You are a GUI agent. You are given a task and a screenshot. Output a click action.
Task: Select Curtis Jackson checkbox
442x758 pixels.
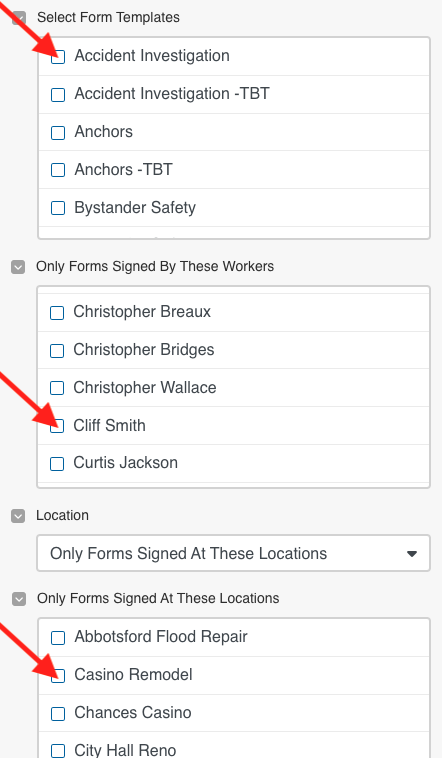coord(57,464)
